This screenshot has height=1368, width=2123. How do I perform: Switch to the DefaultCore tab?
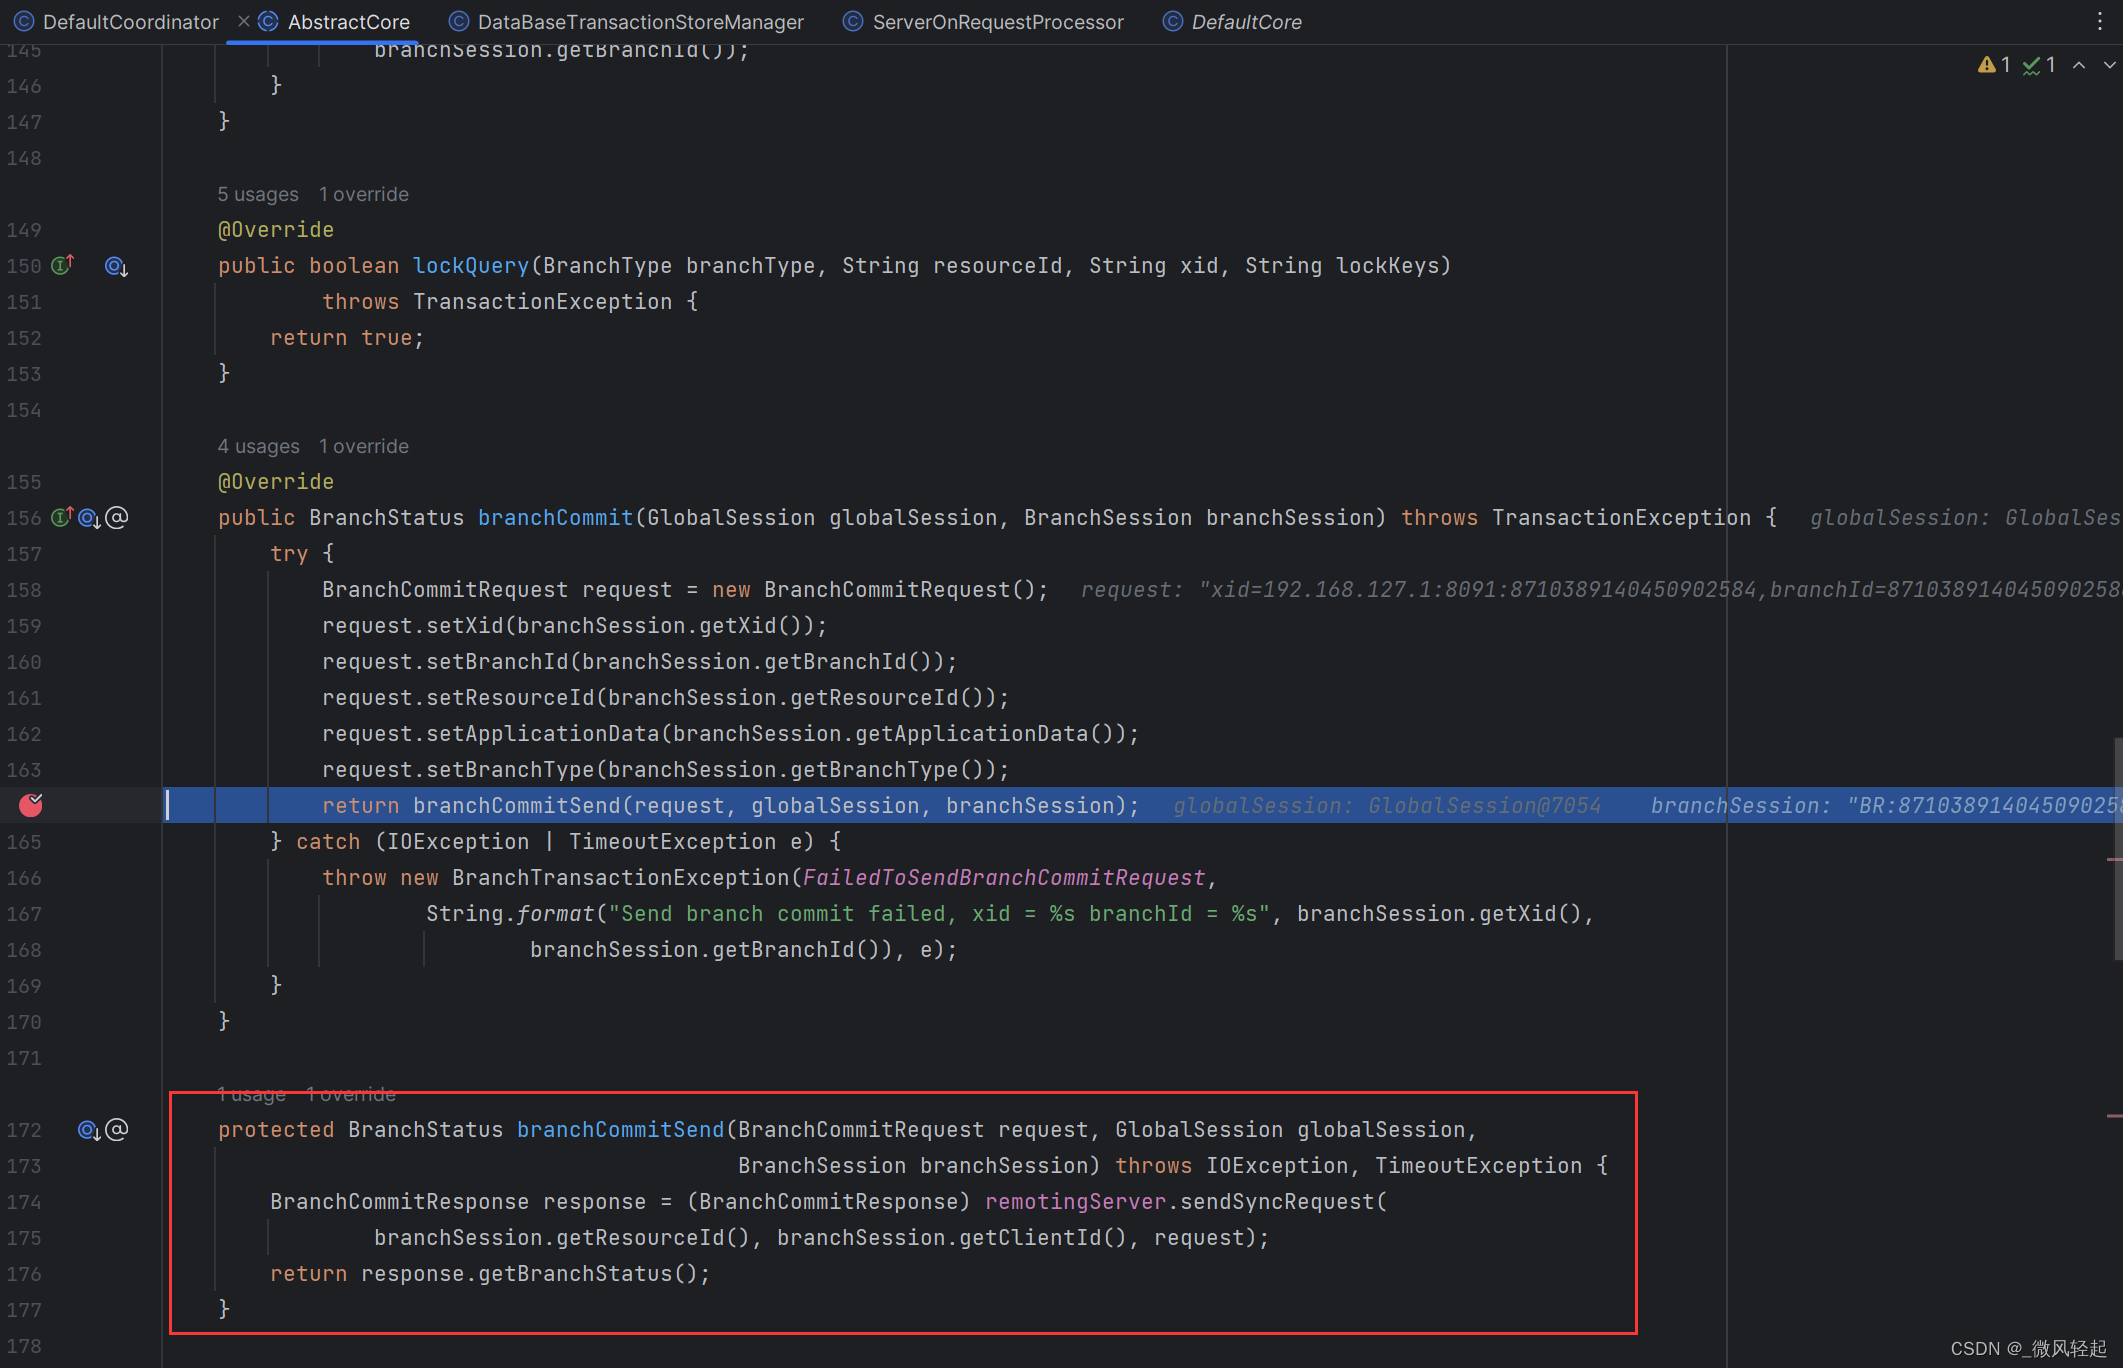pyautogui.click(x=1233, y=22)
